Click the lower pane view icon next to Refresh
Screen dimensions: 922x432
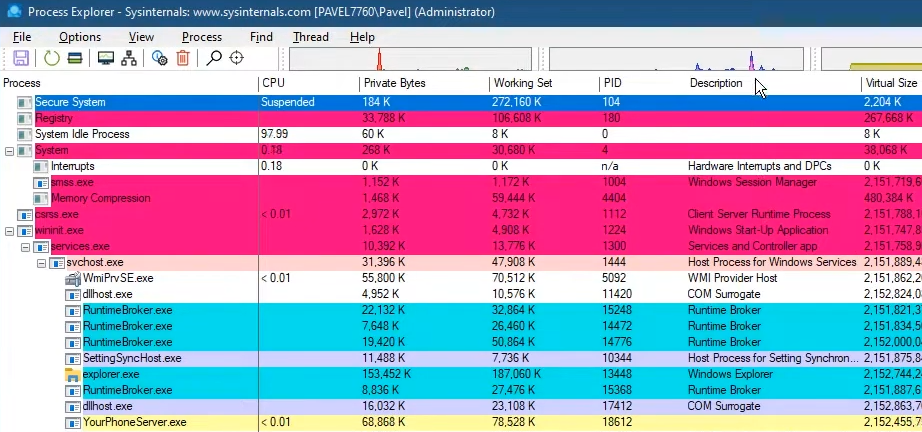pos(75,58)
